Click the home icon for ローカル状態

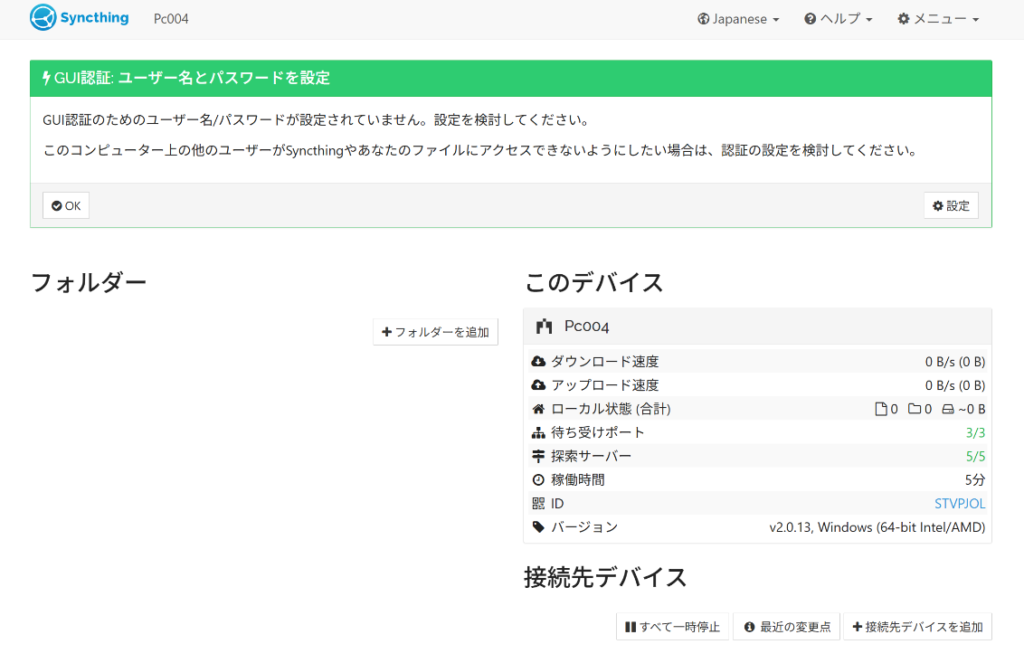538,409
